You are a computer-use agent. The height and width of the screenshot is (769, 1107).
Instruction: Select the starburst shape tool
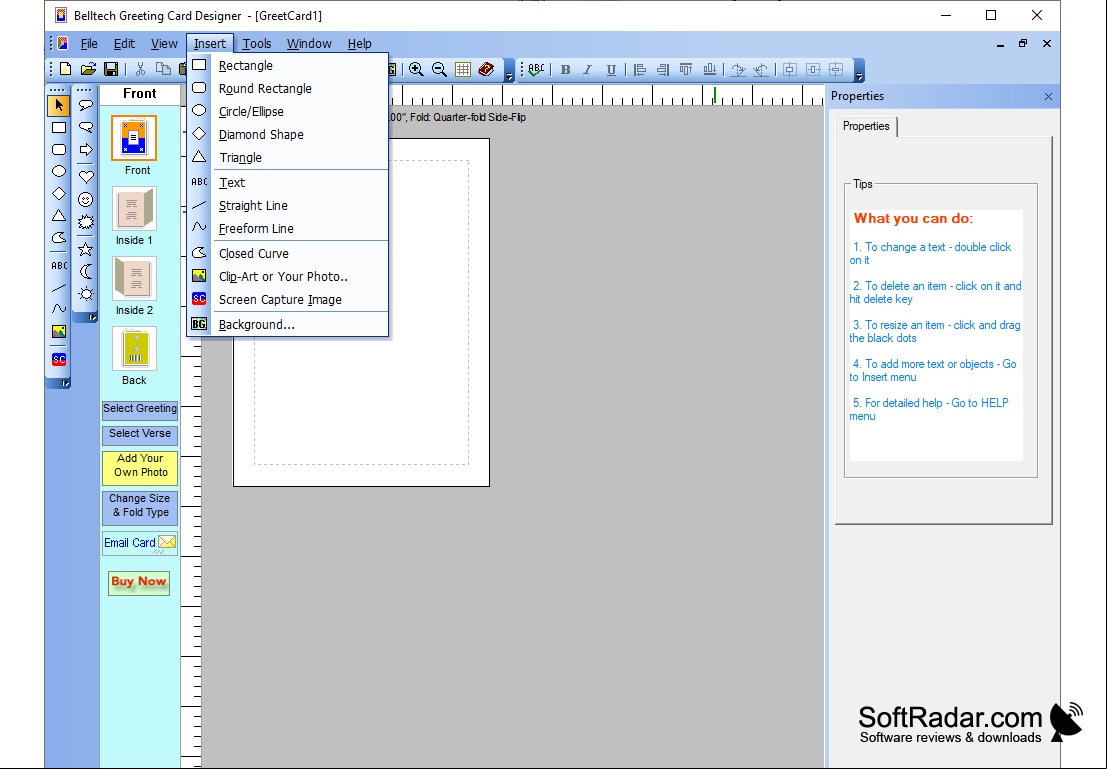85,222
